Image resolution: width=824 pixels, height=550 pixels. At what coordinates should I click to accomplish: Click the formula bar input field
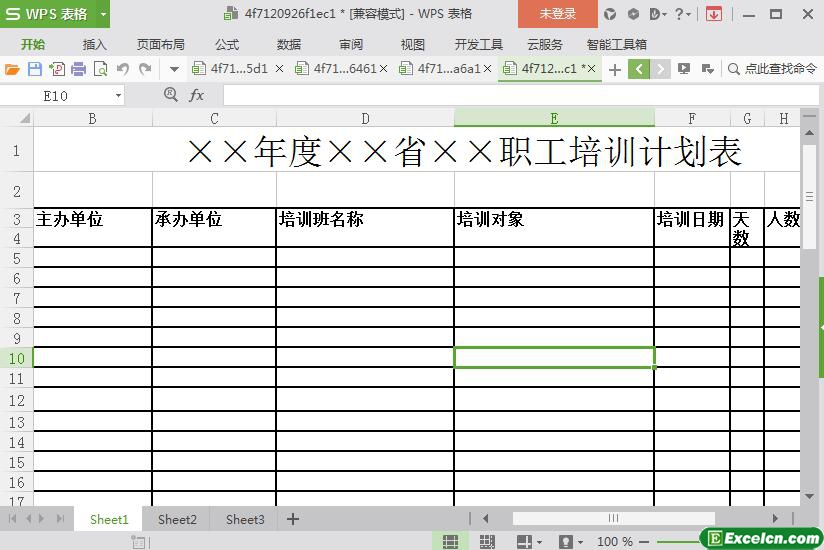pos(520,96)
